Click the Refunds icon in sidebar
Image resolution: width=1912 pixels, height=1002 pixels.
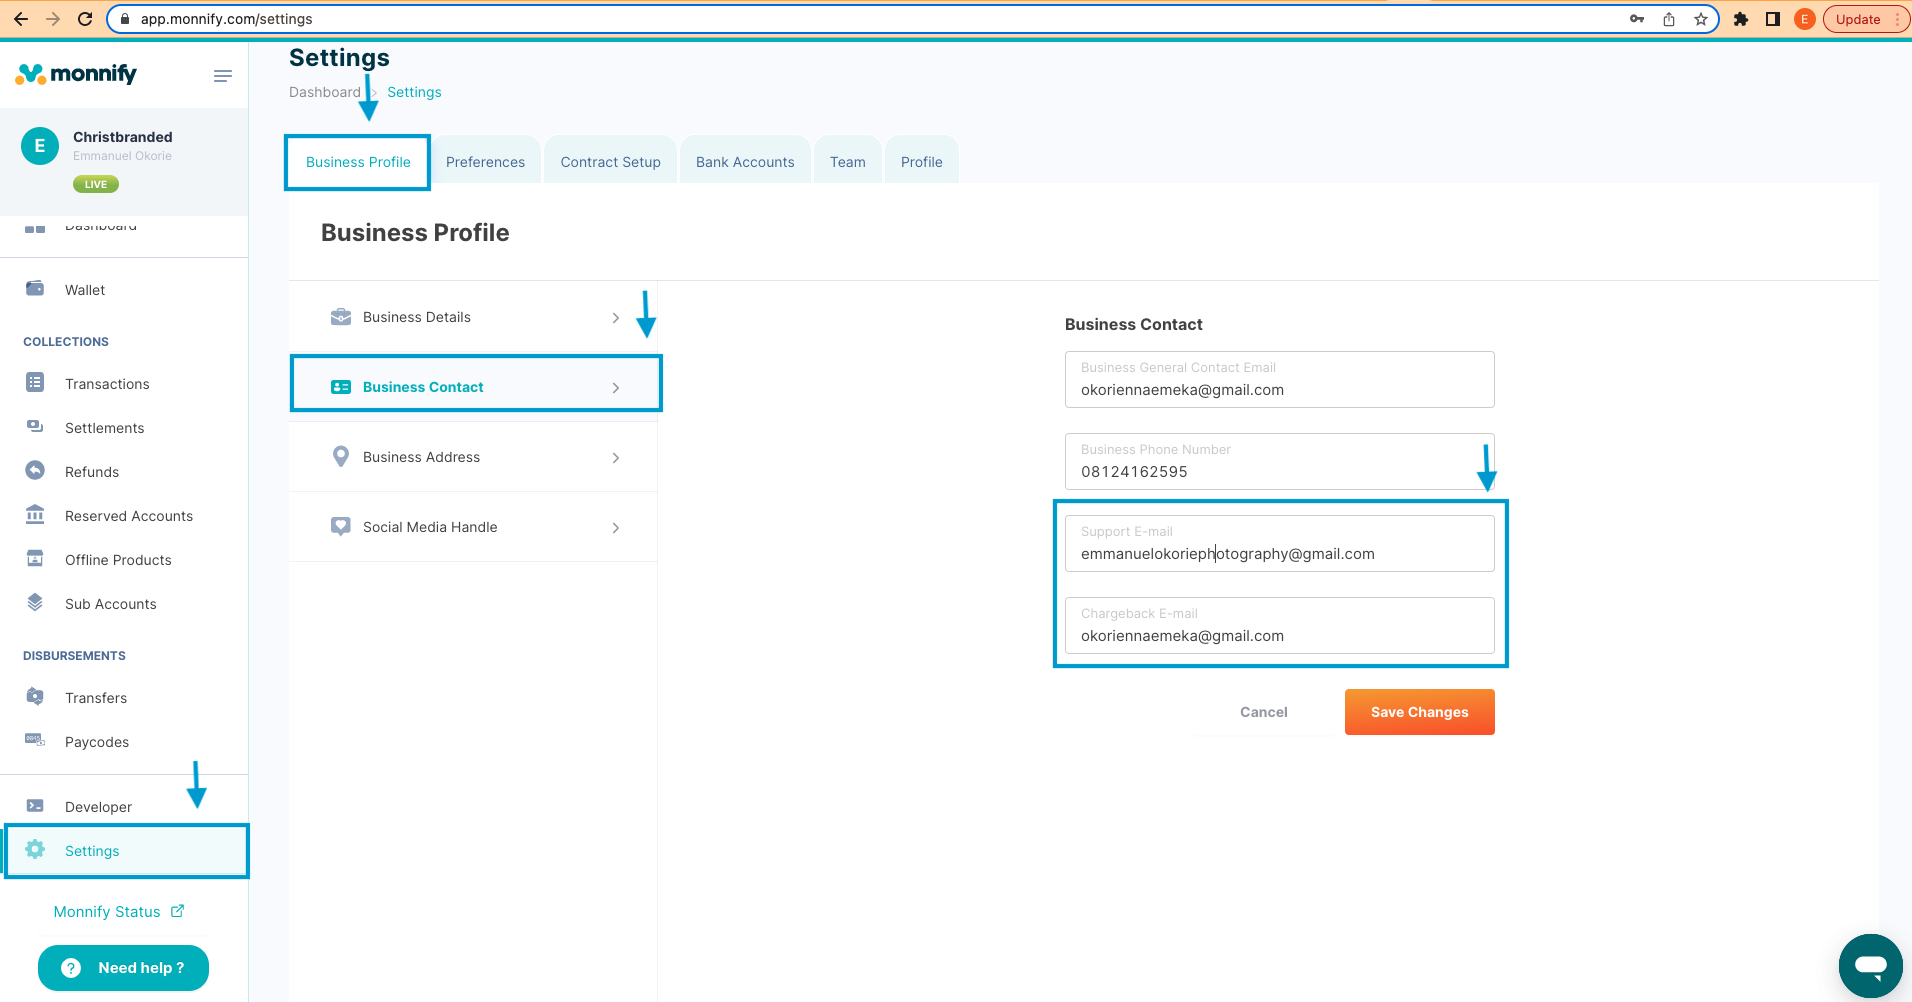pos(35,471)
